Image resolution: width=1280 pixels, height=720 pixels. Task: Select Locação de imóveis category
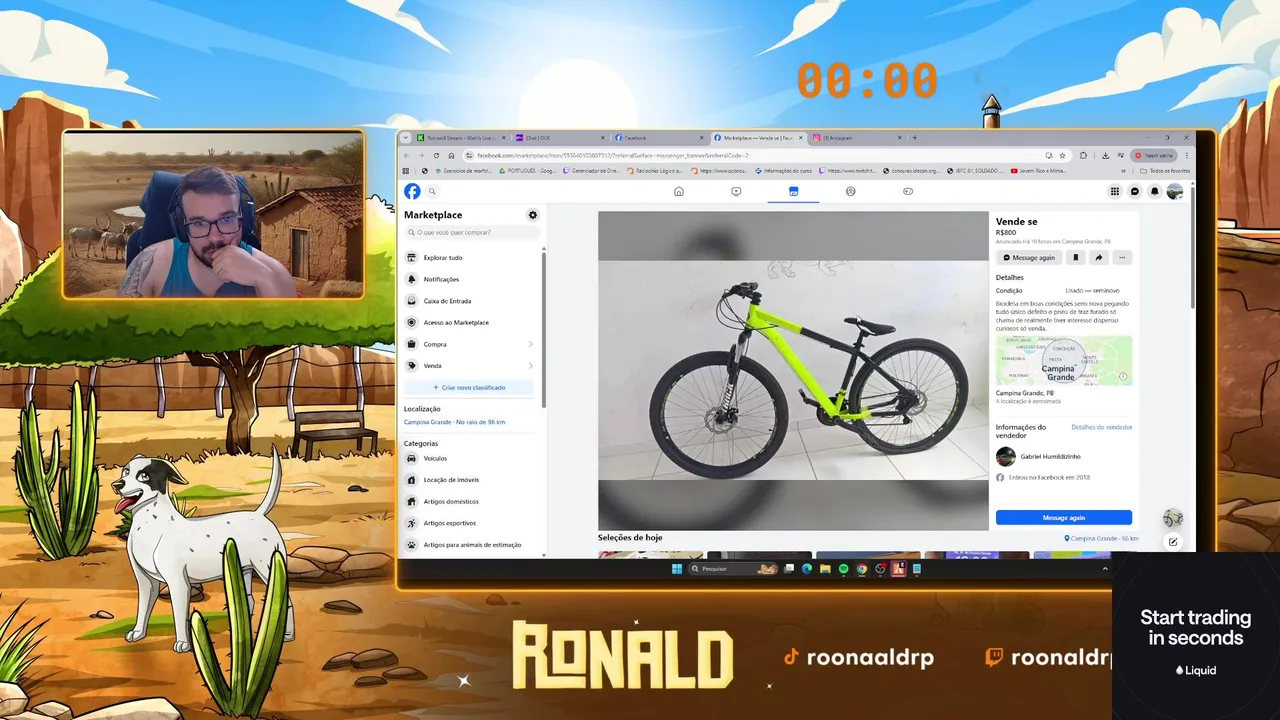click(470, 480)
